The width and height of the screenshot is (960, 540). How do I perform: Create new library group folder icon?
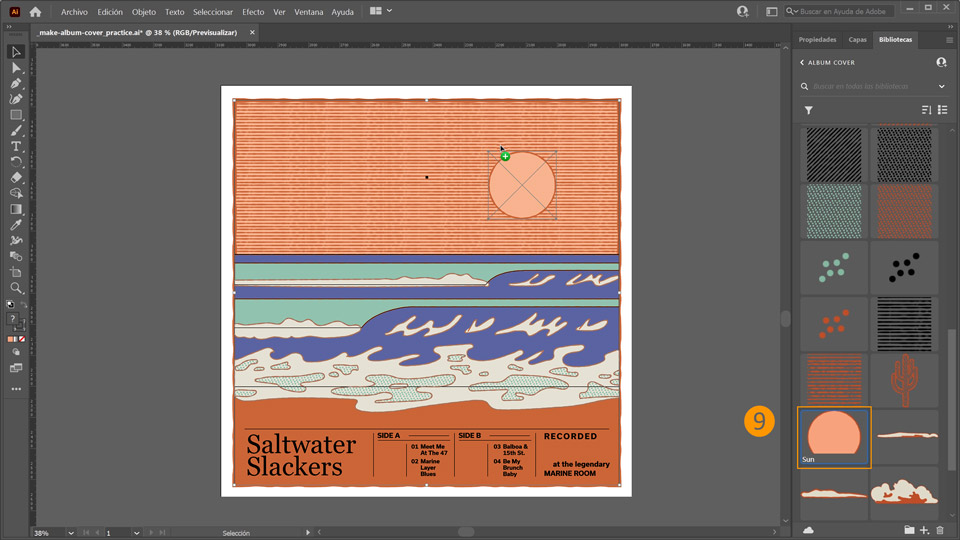pyautogui.click(x=909, y=530)
